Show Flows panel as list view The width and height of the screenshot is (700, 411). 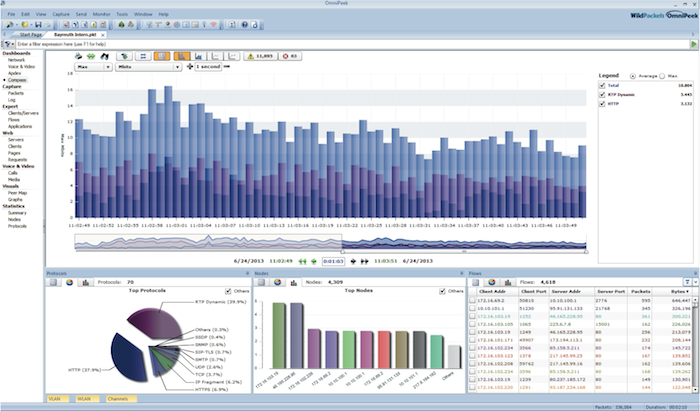476,282
